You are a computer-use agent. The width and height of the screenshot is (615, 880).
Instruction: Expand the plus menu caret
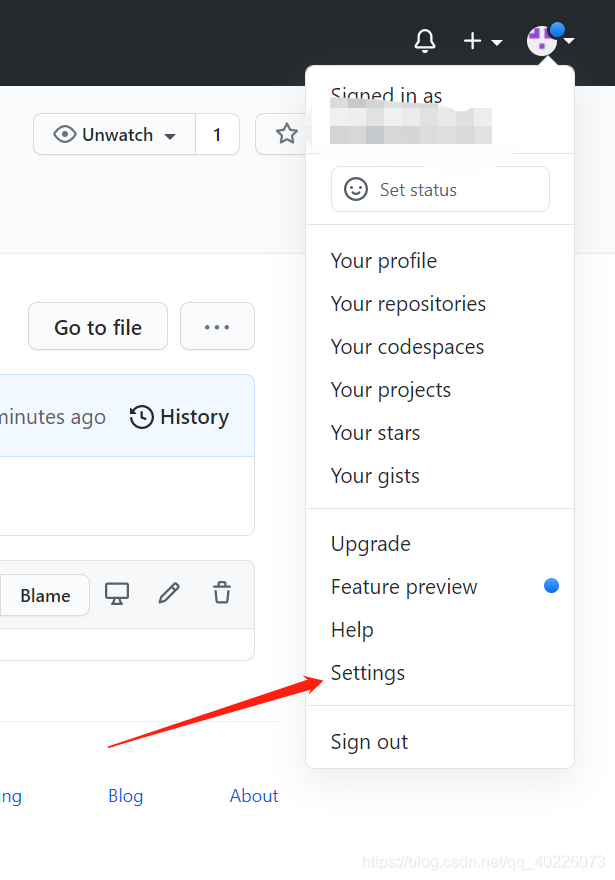click(x=497, y=42)
